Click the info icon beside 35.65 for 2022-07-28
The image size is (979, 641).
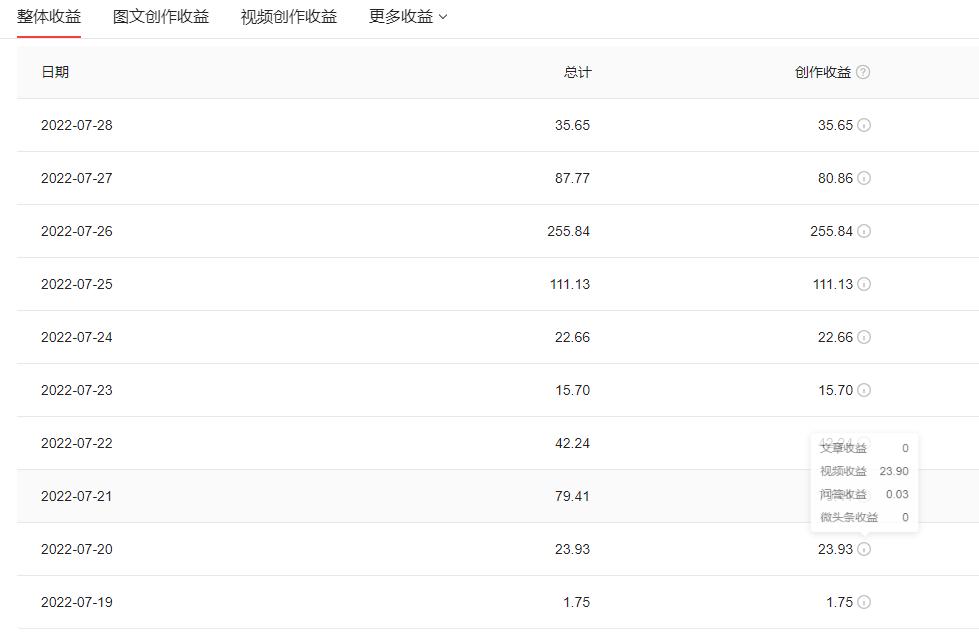866,125
